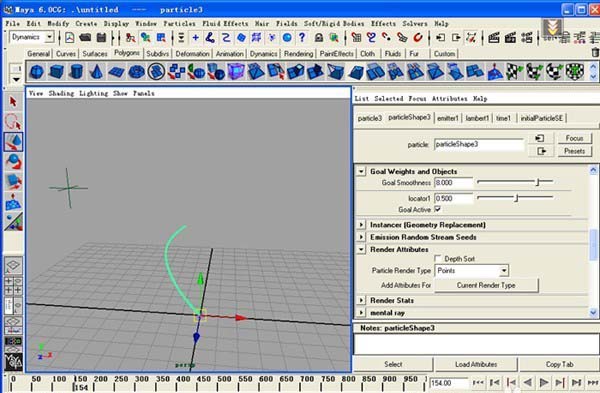Click the Load Attributes button

476,364
